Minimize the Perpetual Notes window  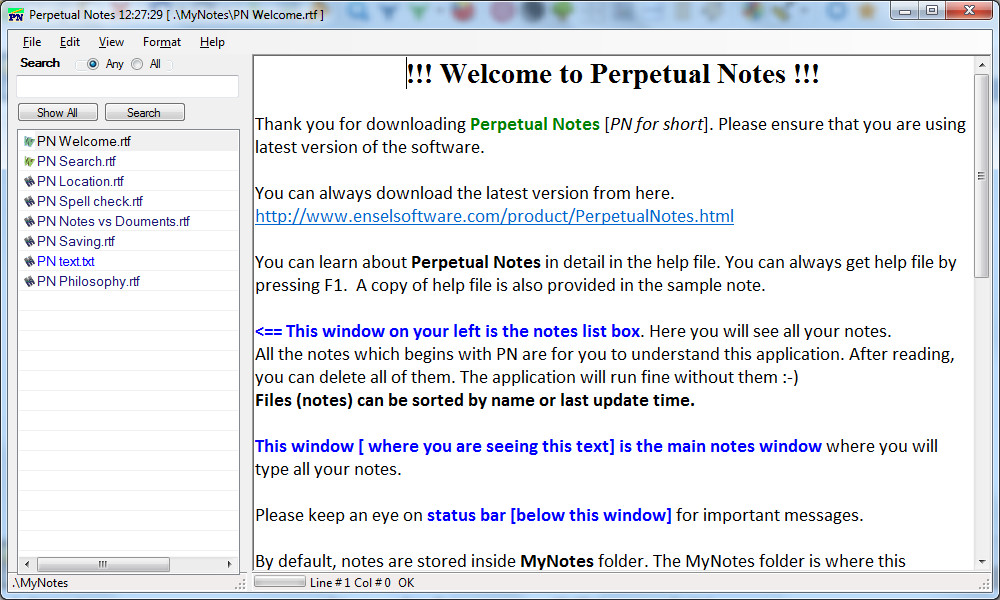[905, 11]
